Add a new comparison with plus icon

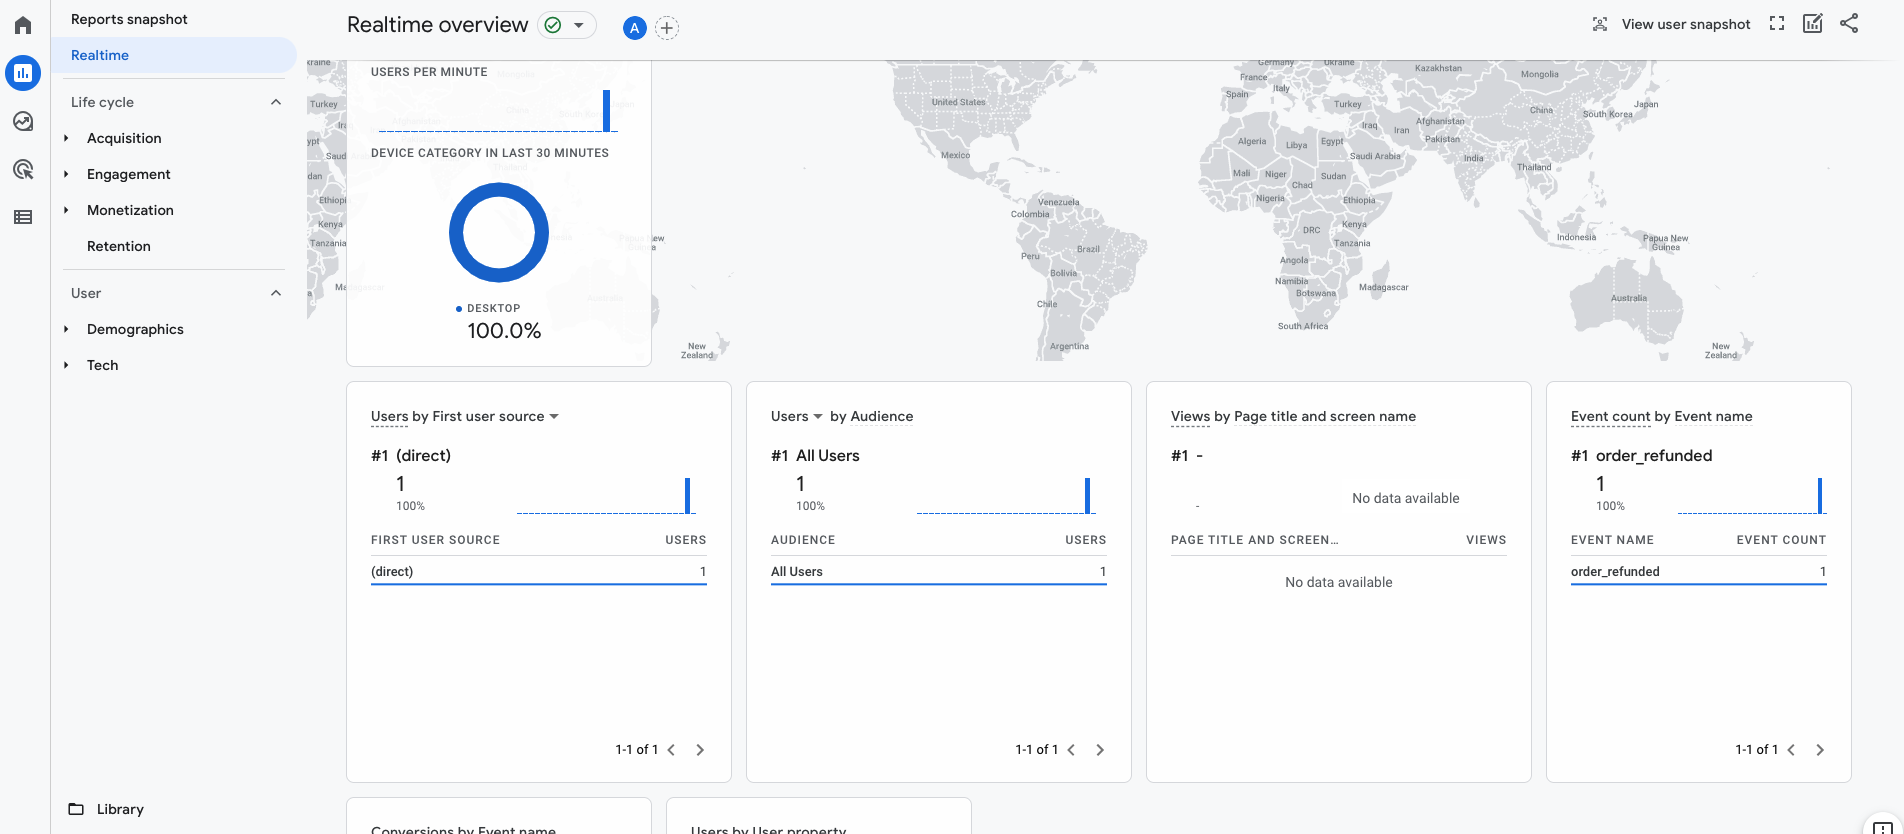tap(667, 28)
